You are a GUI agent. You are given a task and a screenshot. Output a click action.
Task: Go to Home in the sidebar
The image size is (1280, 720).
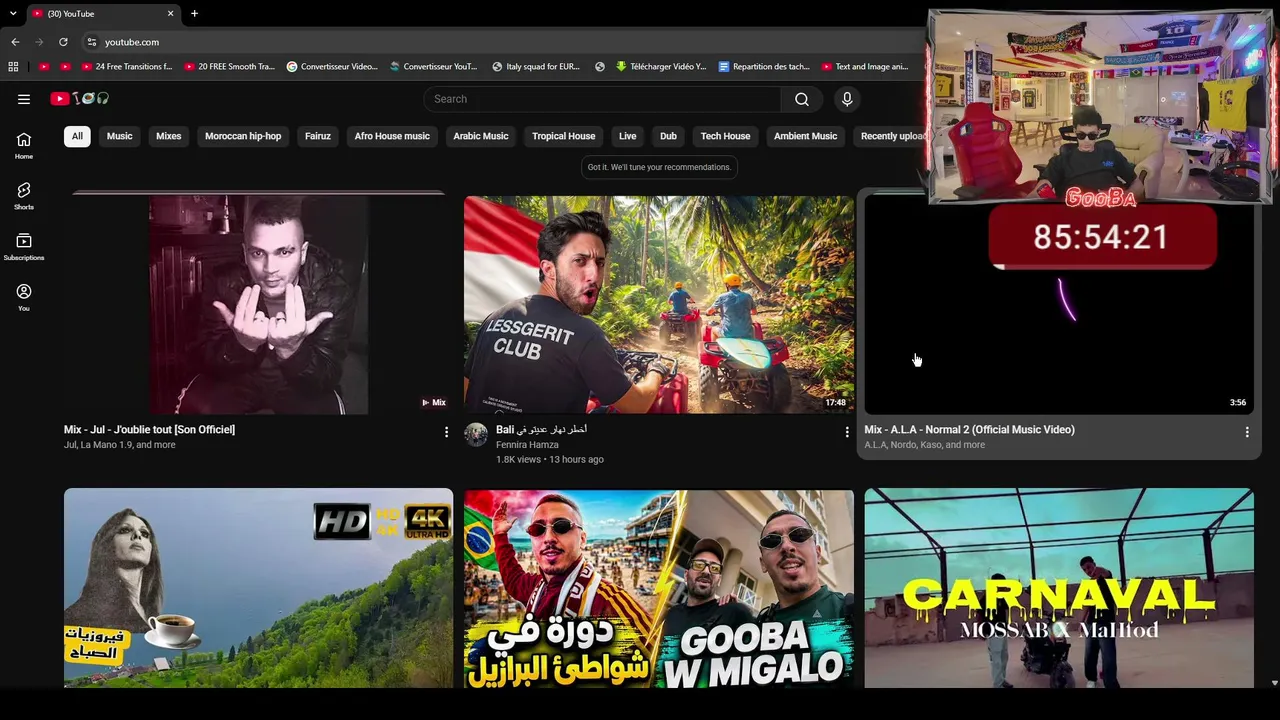pos(24,146)
